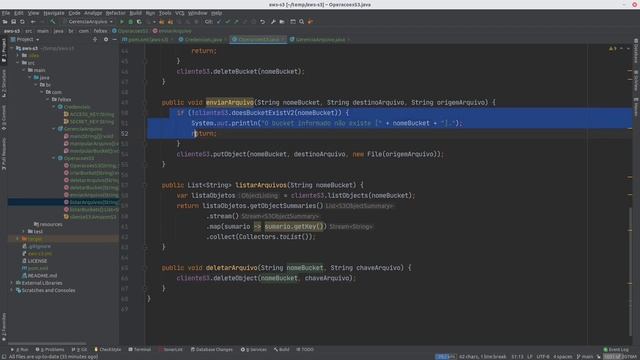Click the green Run icon
Image resolution: width=640 pixels, height=360 pixels.
(x=122, y=22)
